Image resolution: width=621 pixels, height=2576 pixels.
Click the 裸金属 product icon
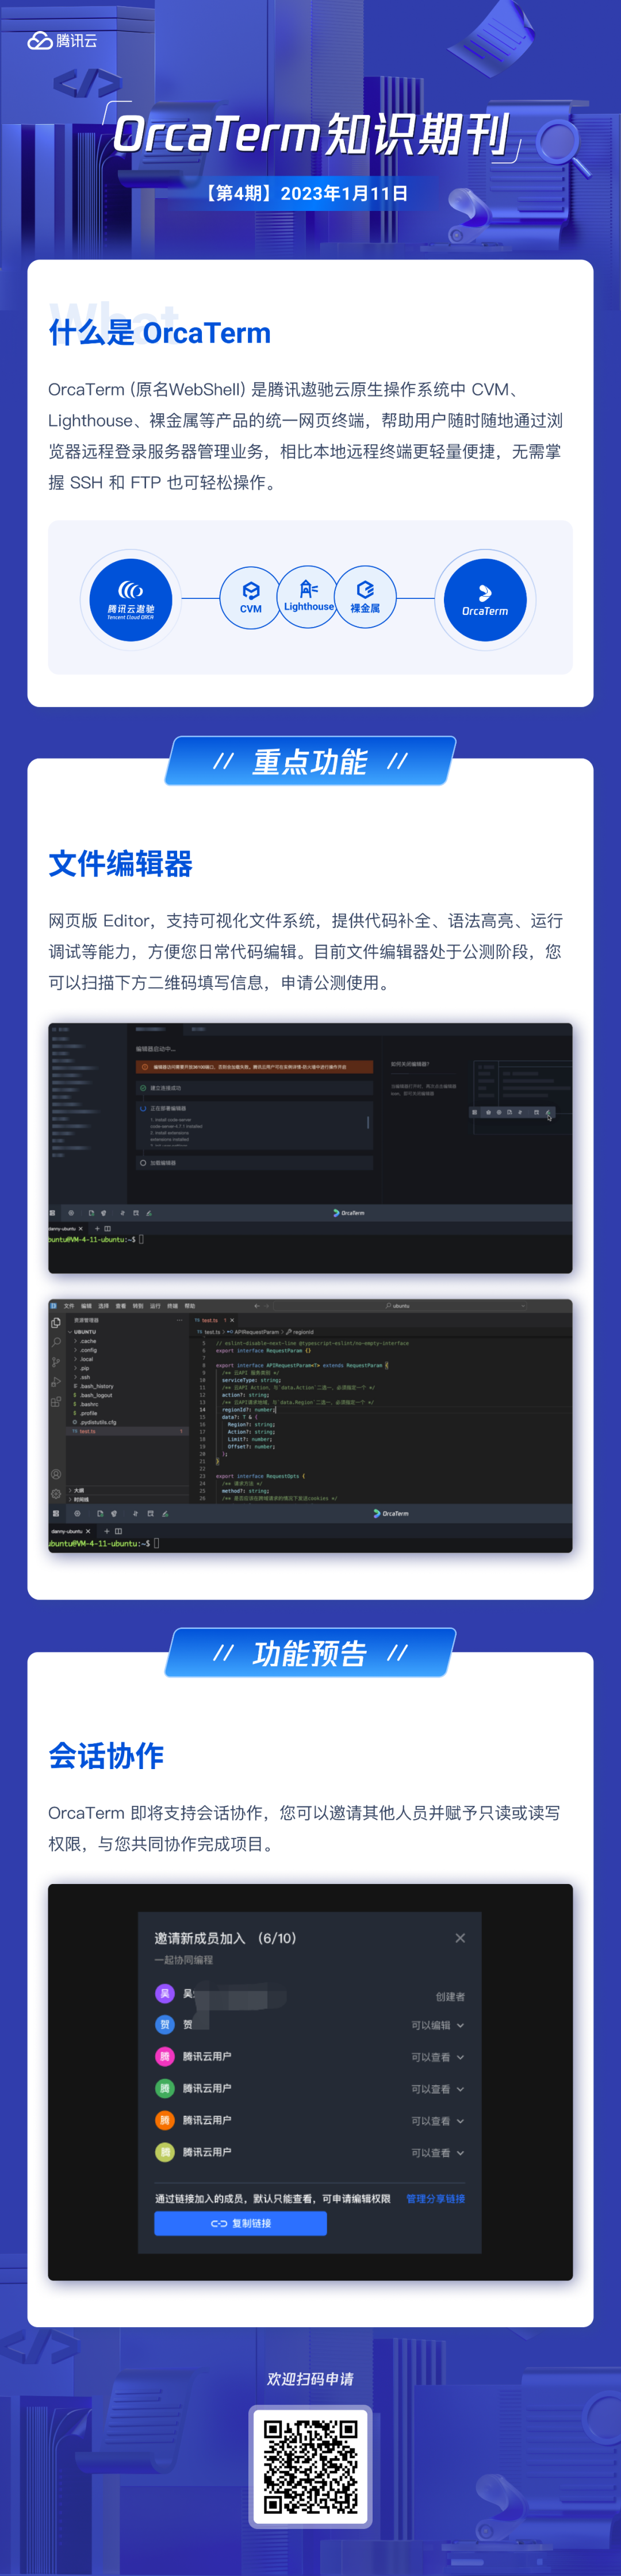365,597
